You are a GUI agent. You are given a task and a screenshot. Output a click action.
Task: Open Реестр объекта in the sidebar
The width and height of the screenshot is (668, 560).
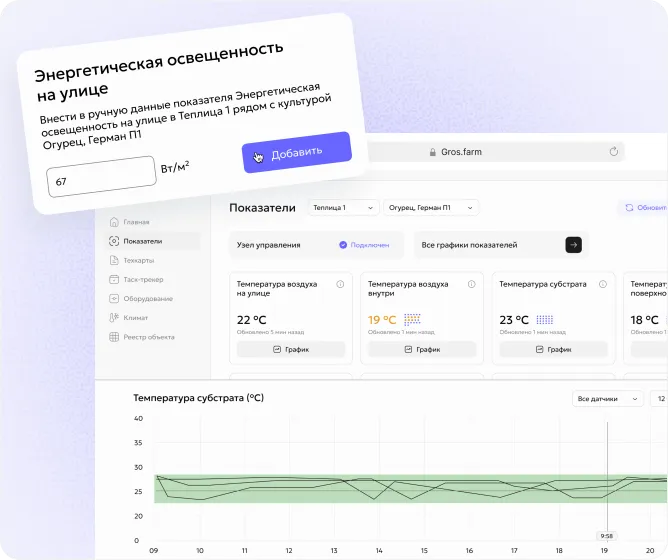153,337
